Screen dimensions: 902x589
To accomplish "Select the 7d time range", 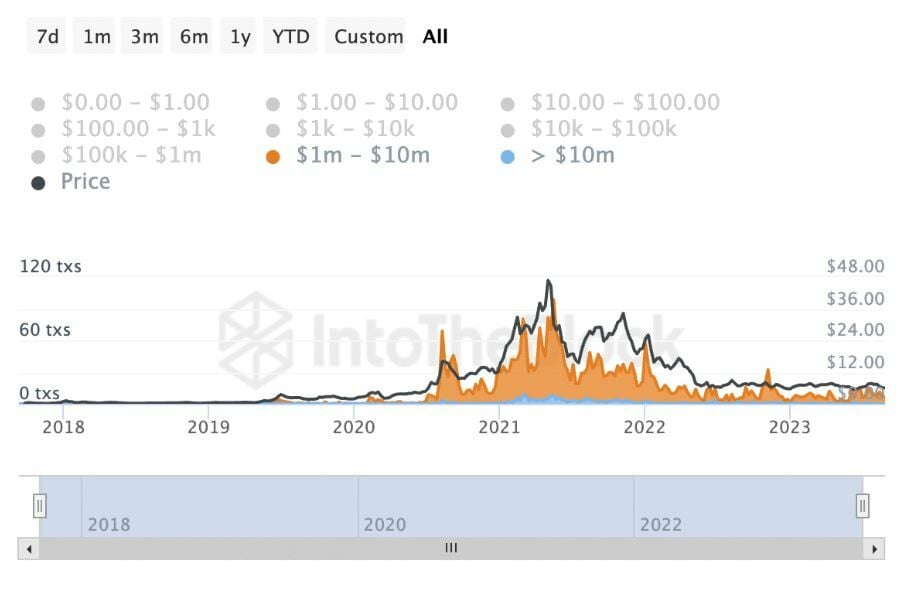I will tap(48, 37).
